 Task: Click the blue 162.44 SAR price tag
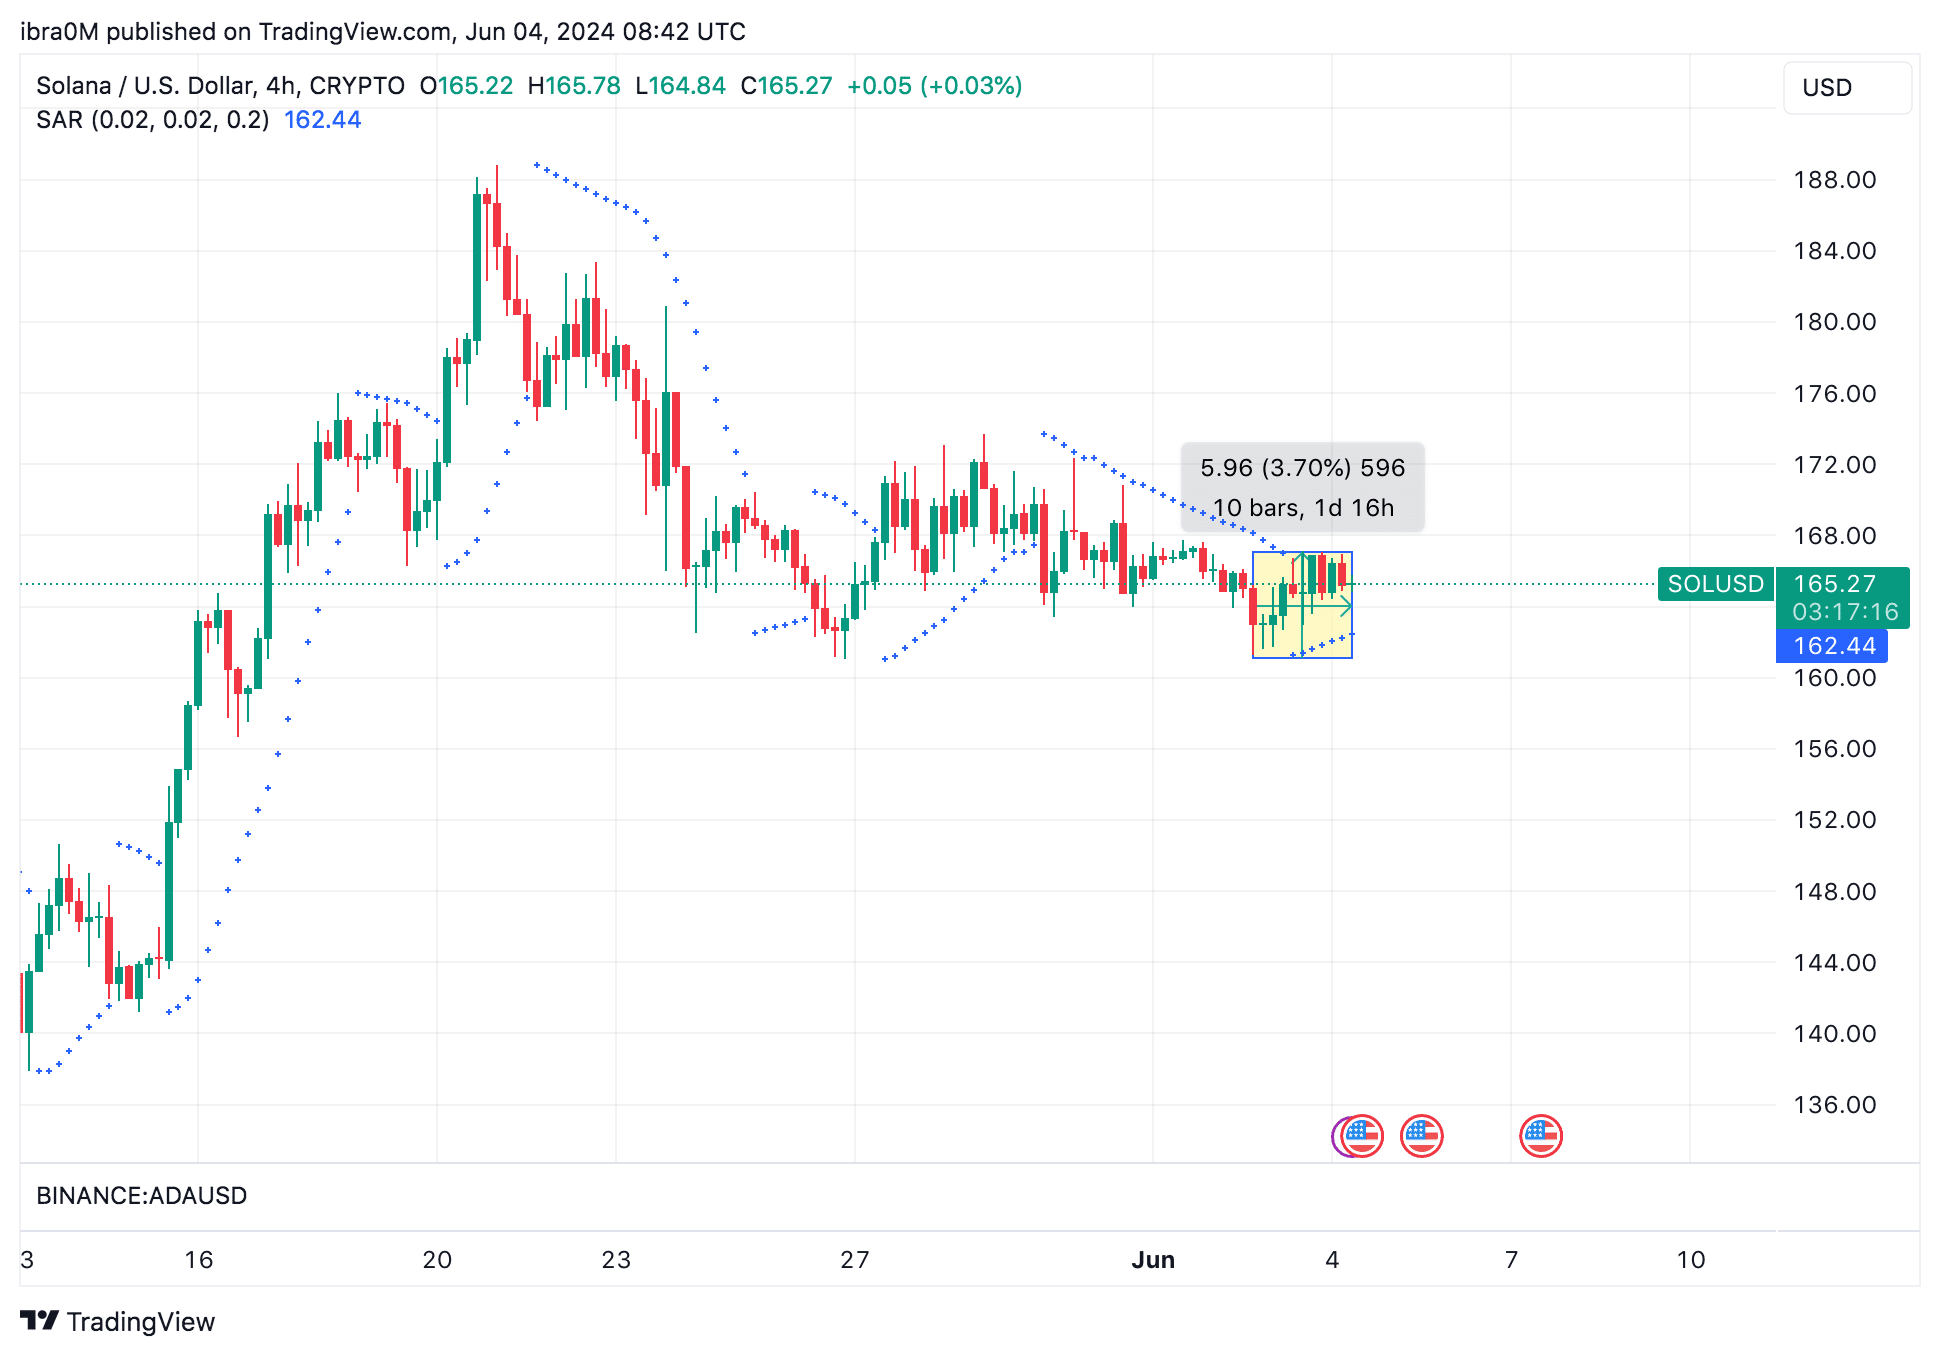1832,646
